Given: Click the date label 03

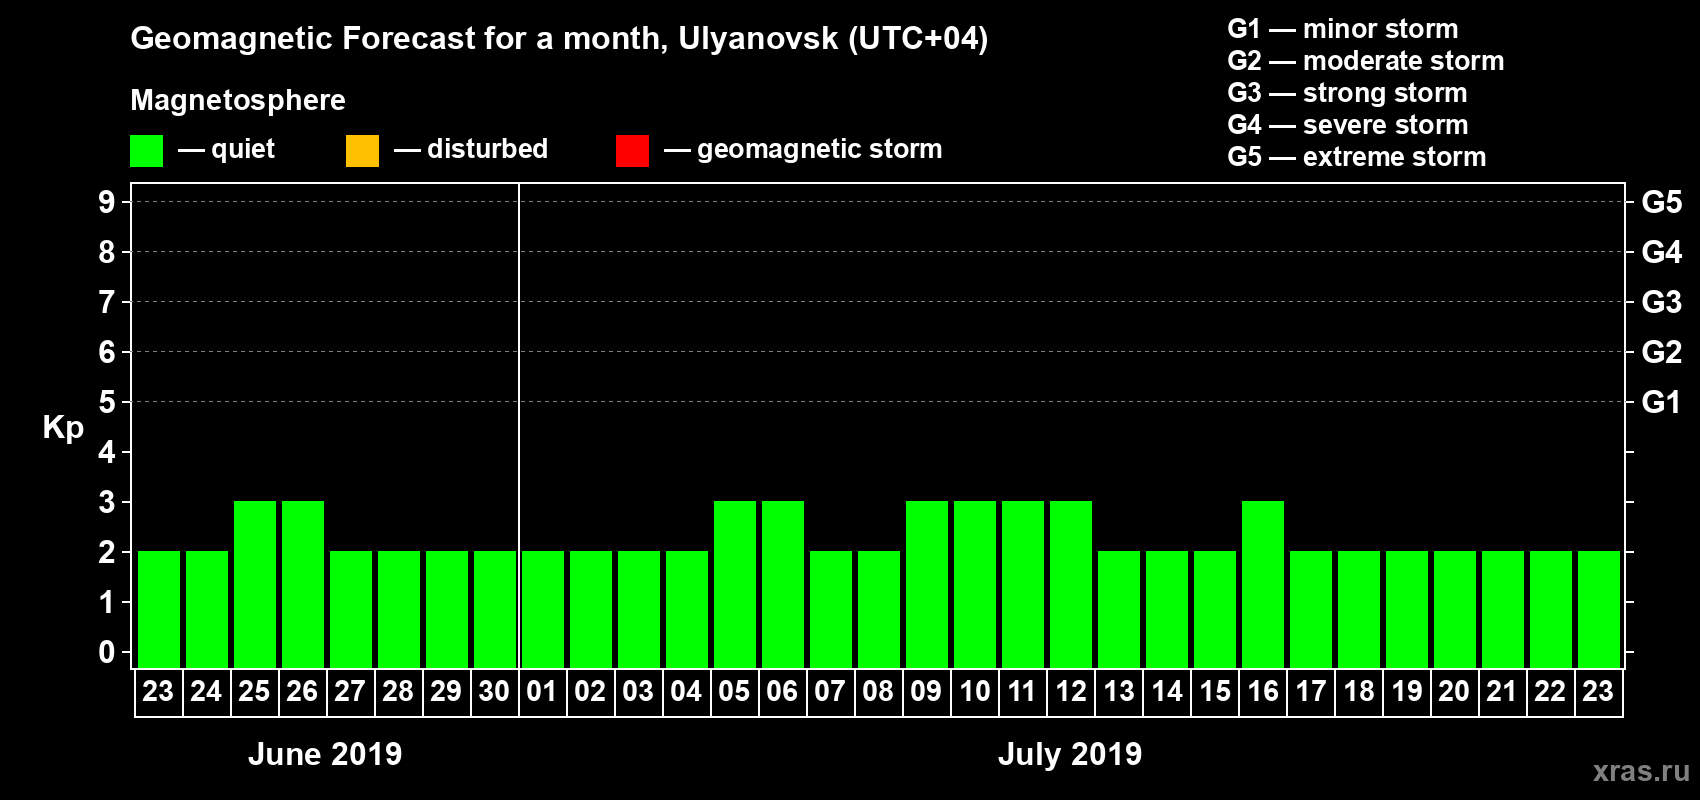Looking at the screenshot, I should coord(638,691).
